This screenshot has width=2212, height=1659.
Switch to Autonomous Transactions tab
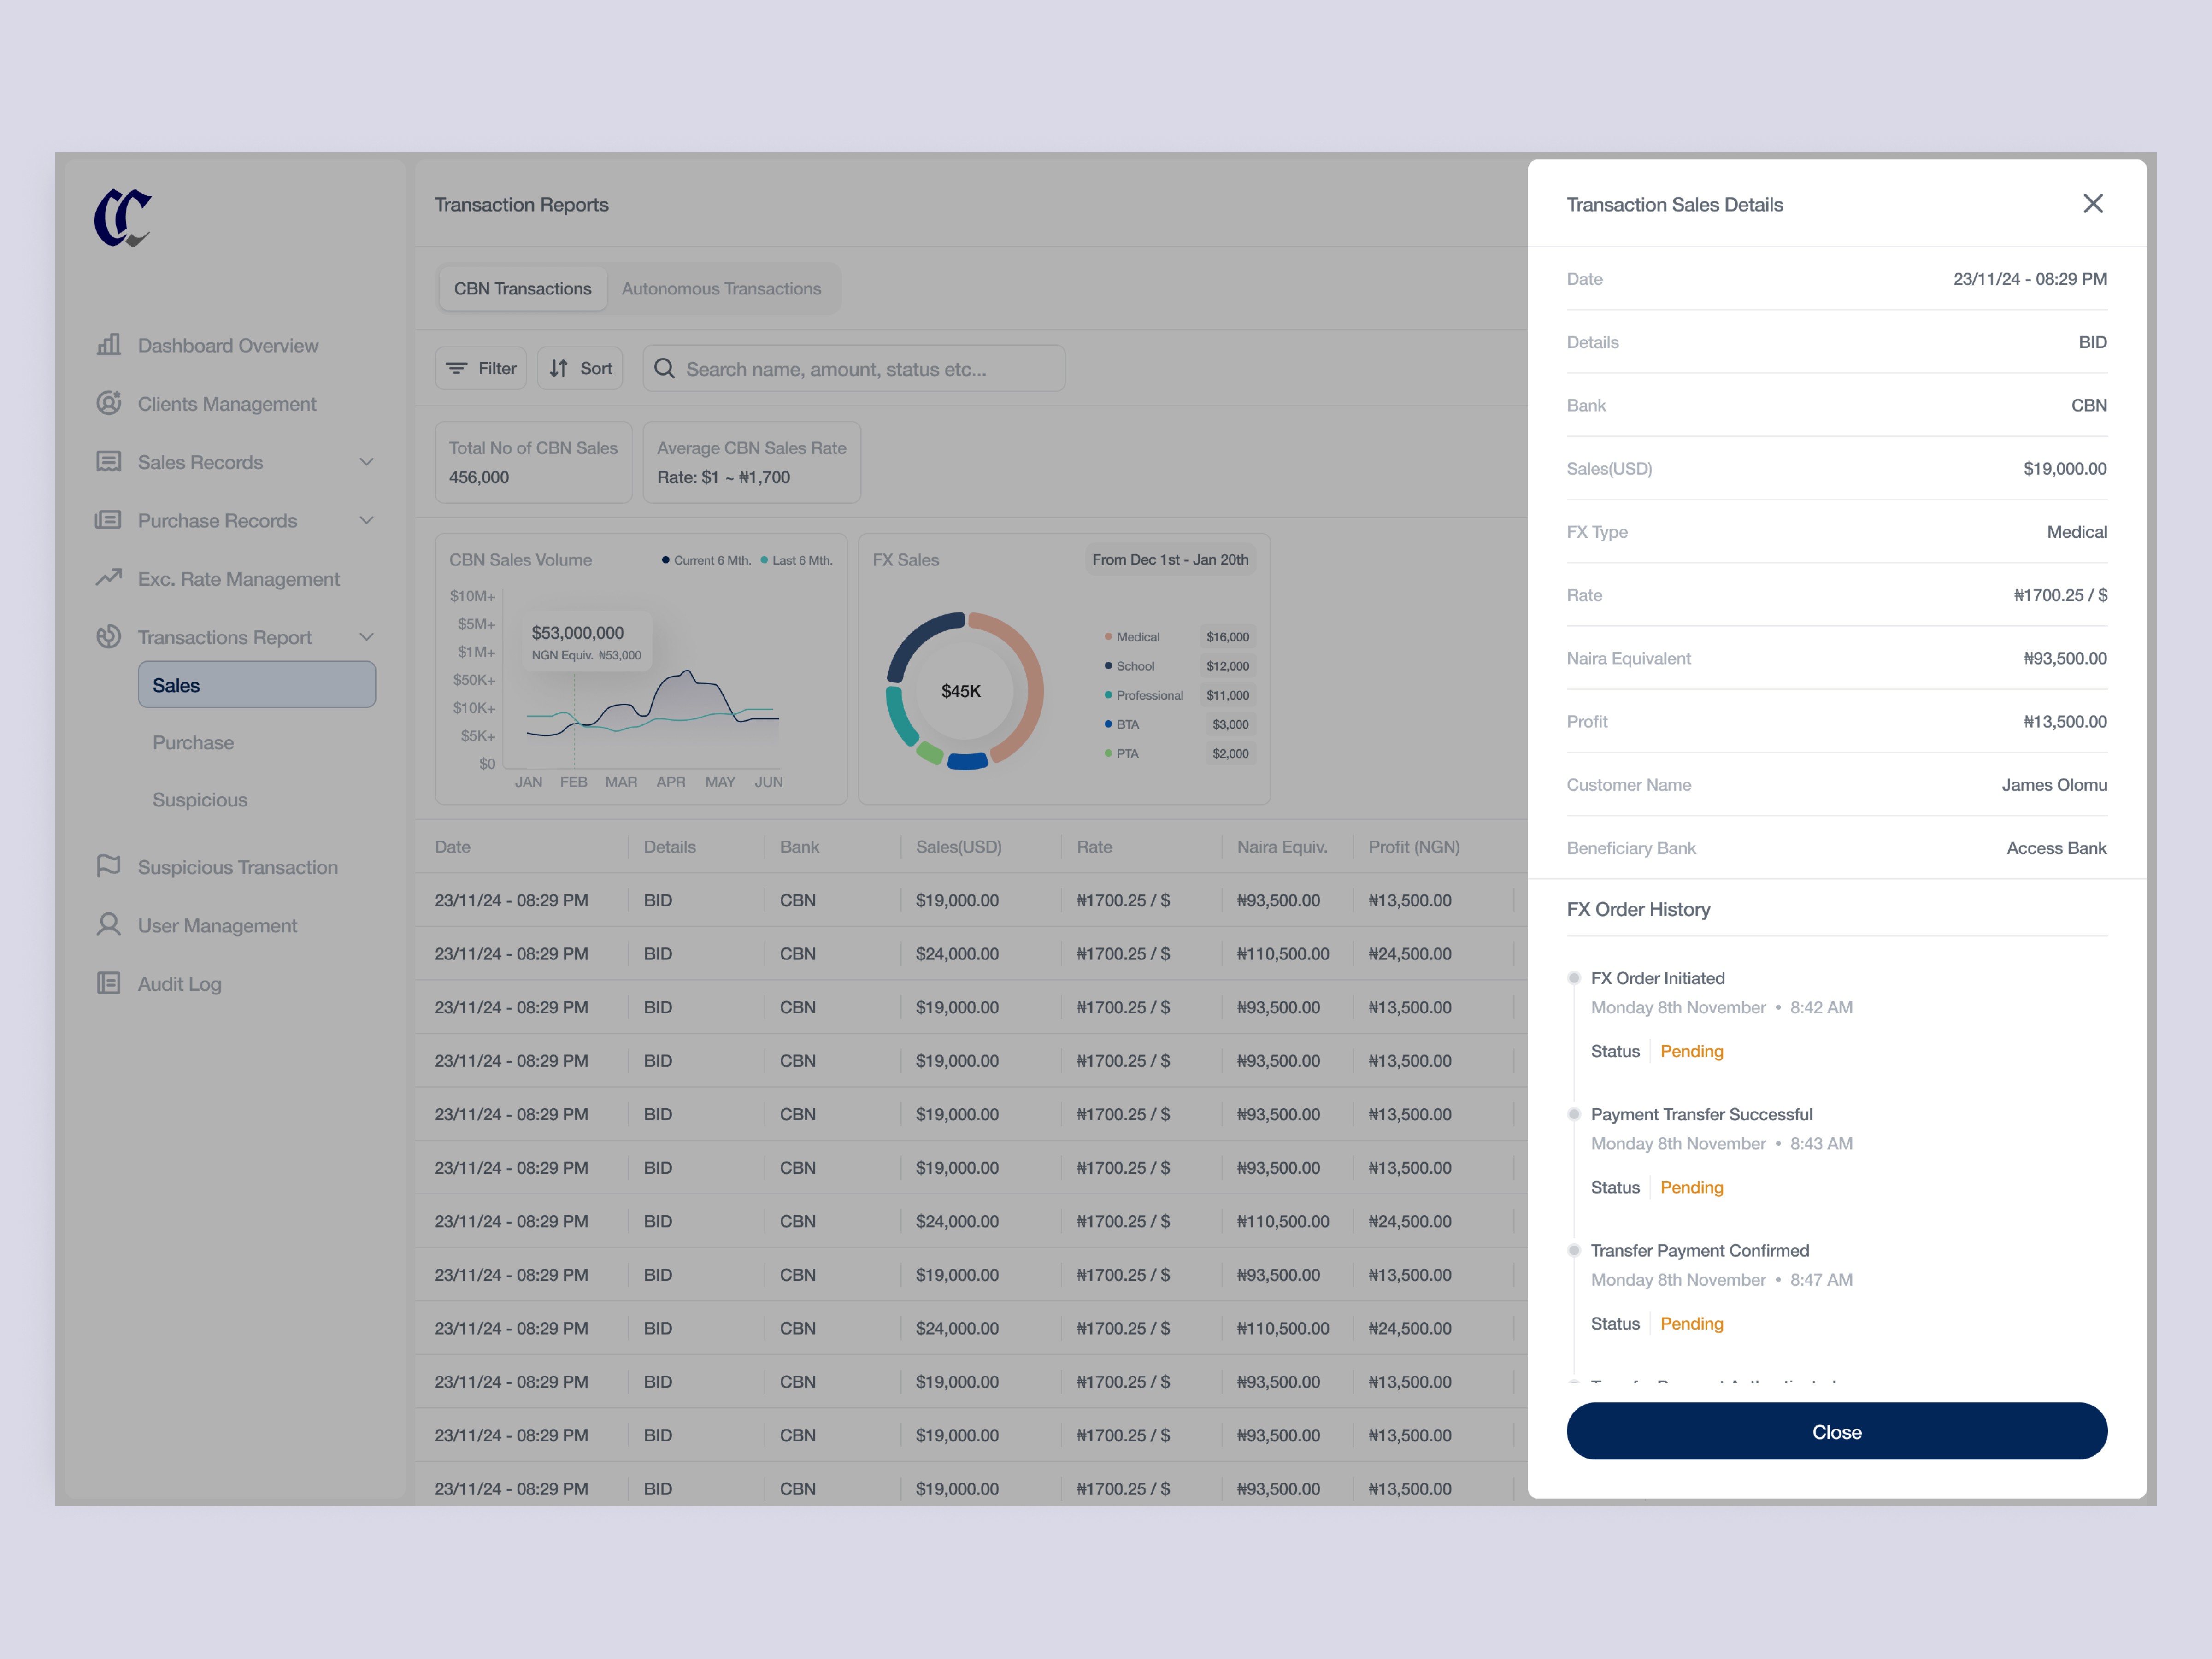tap(721, 289)
